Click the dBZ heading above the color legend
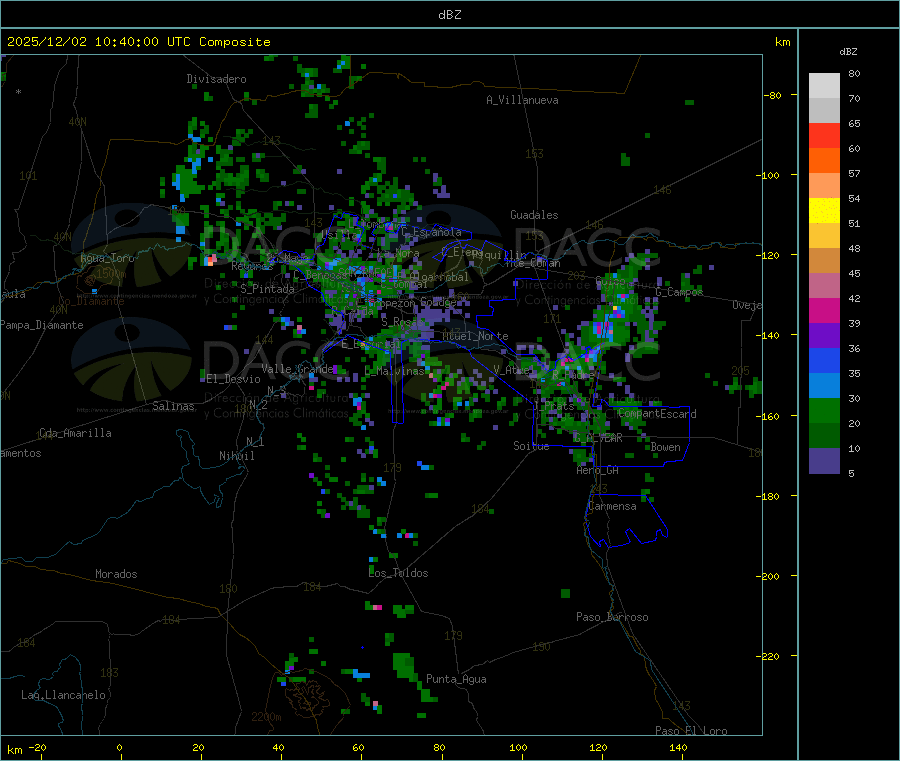Screen dimensions: 900x761 (x=848, y=52)
